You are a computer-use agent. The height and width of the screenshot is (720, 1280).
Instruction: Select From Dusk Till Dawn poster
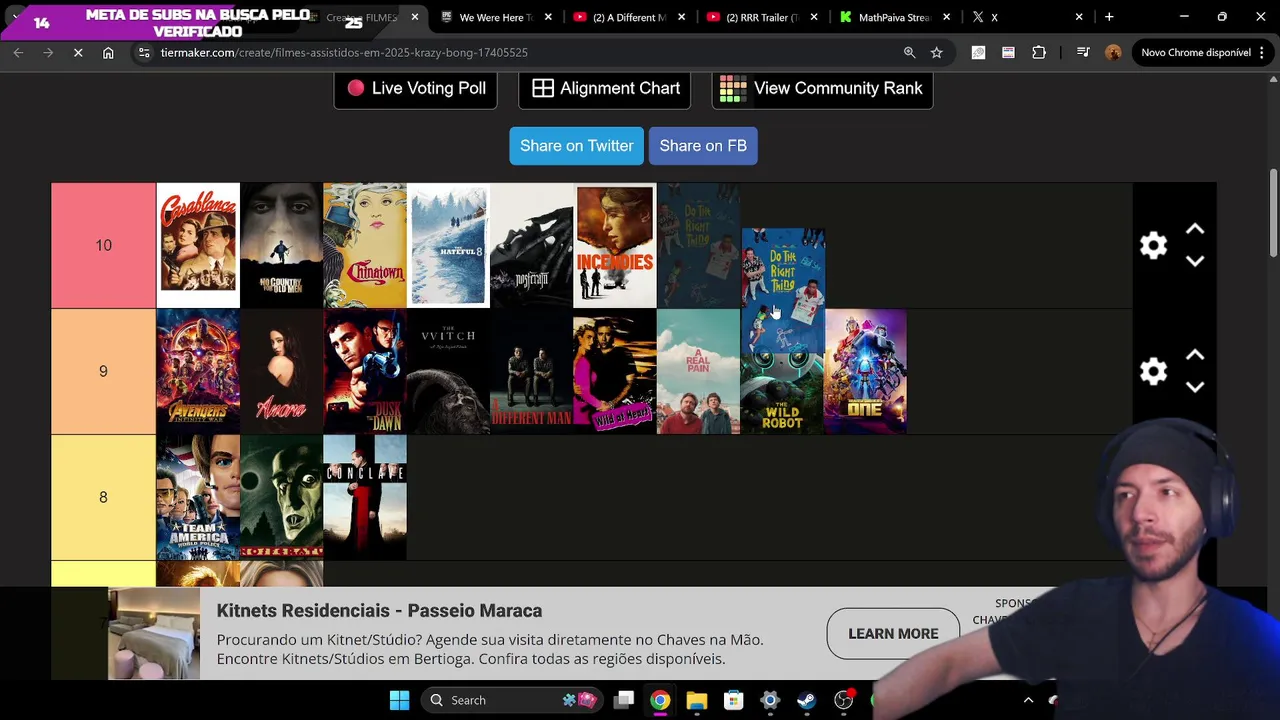pyautogui.click(x=365, y=371)
